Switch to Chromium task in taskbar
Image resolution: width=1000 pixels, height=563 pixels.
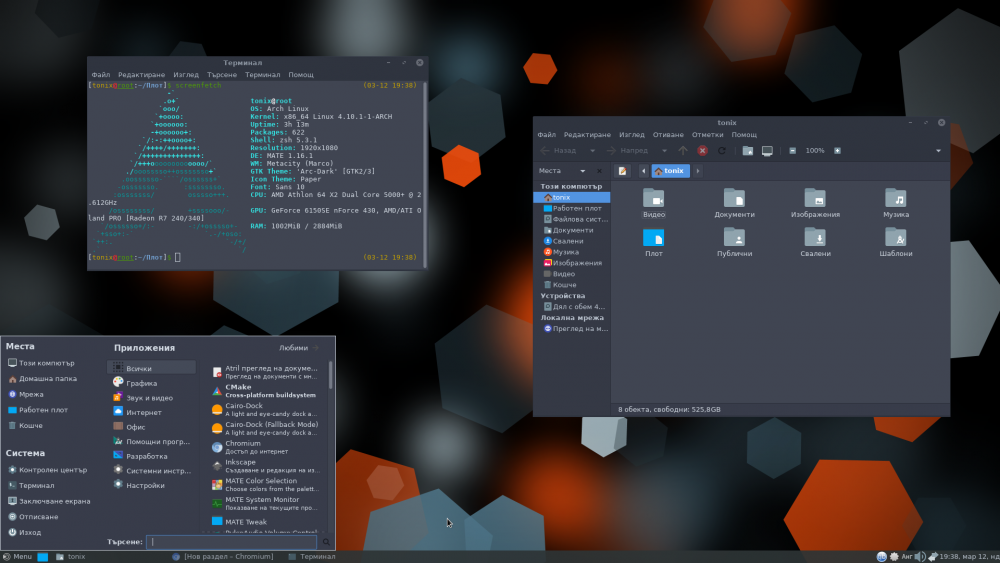(223, 557)
